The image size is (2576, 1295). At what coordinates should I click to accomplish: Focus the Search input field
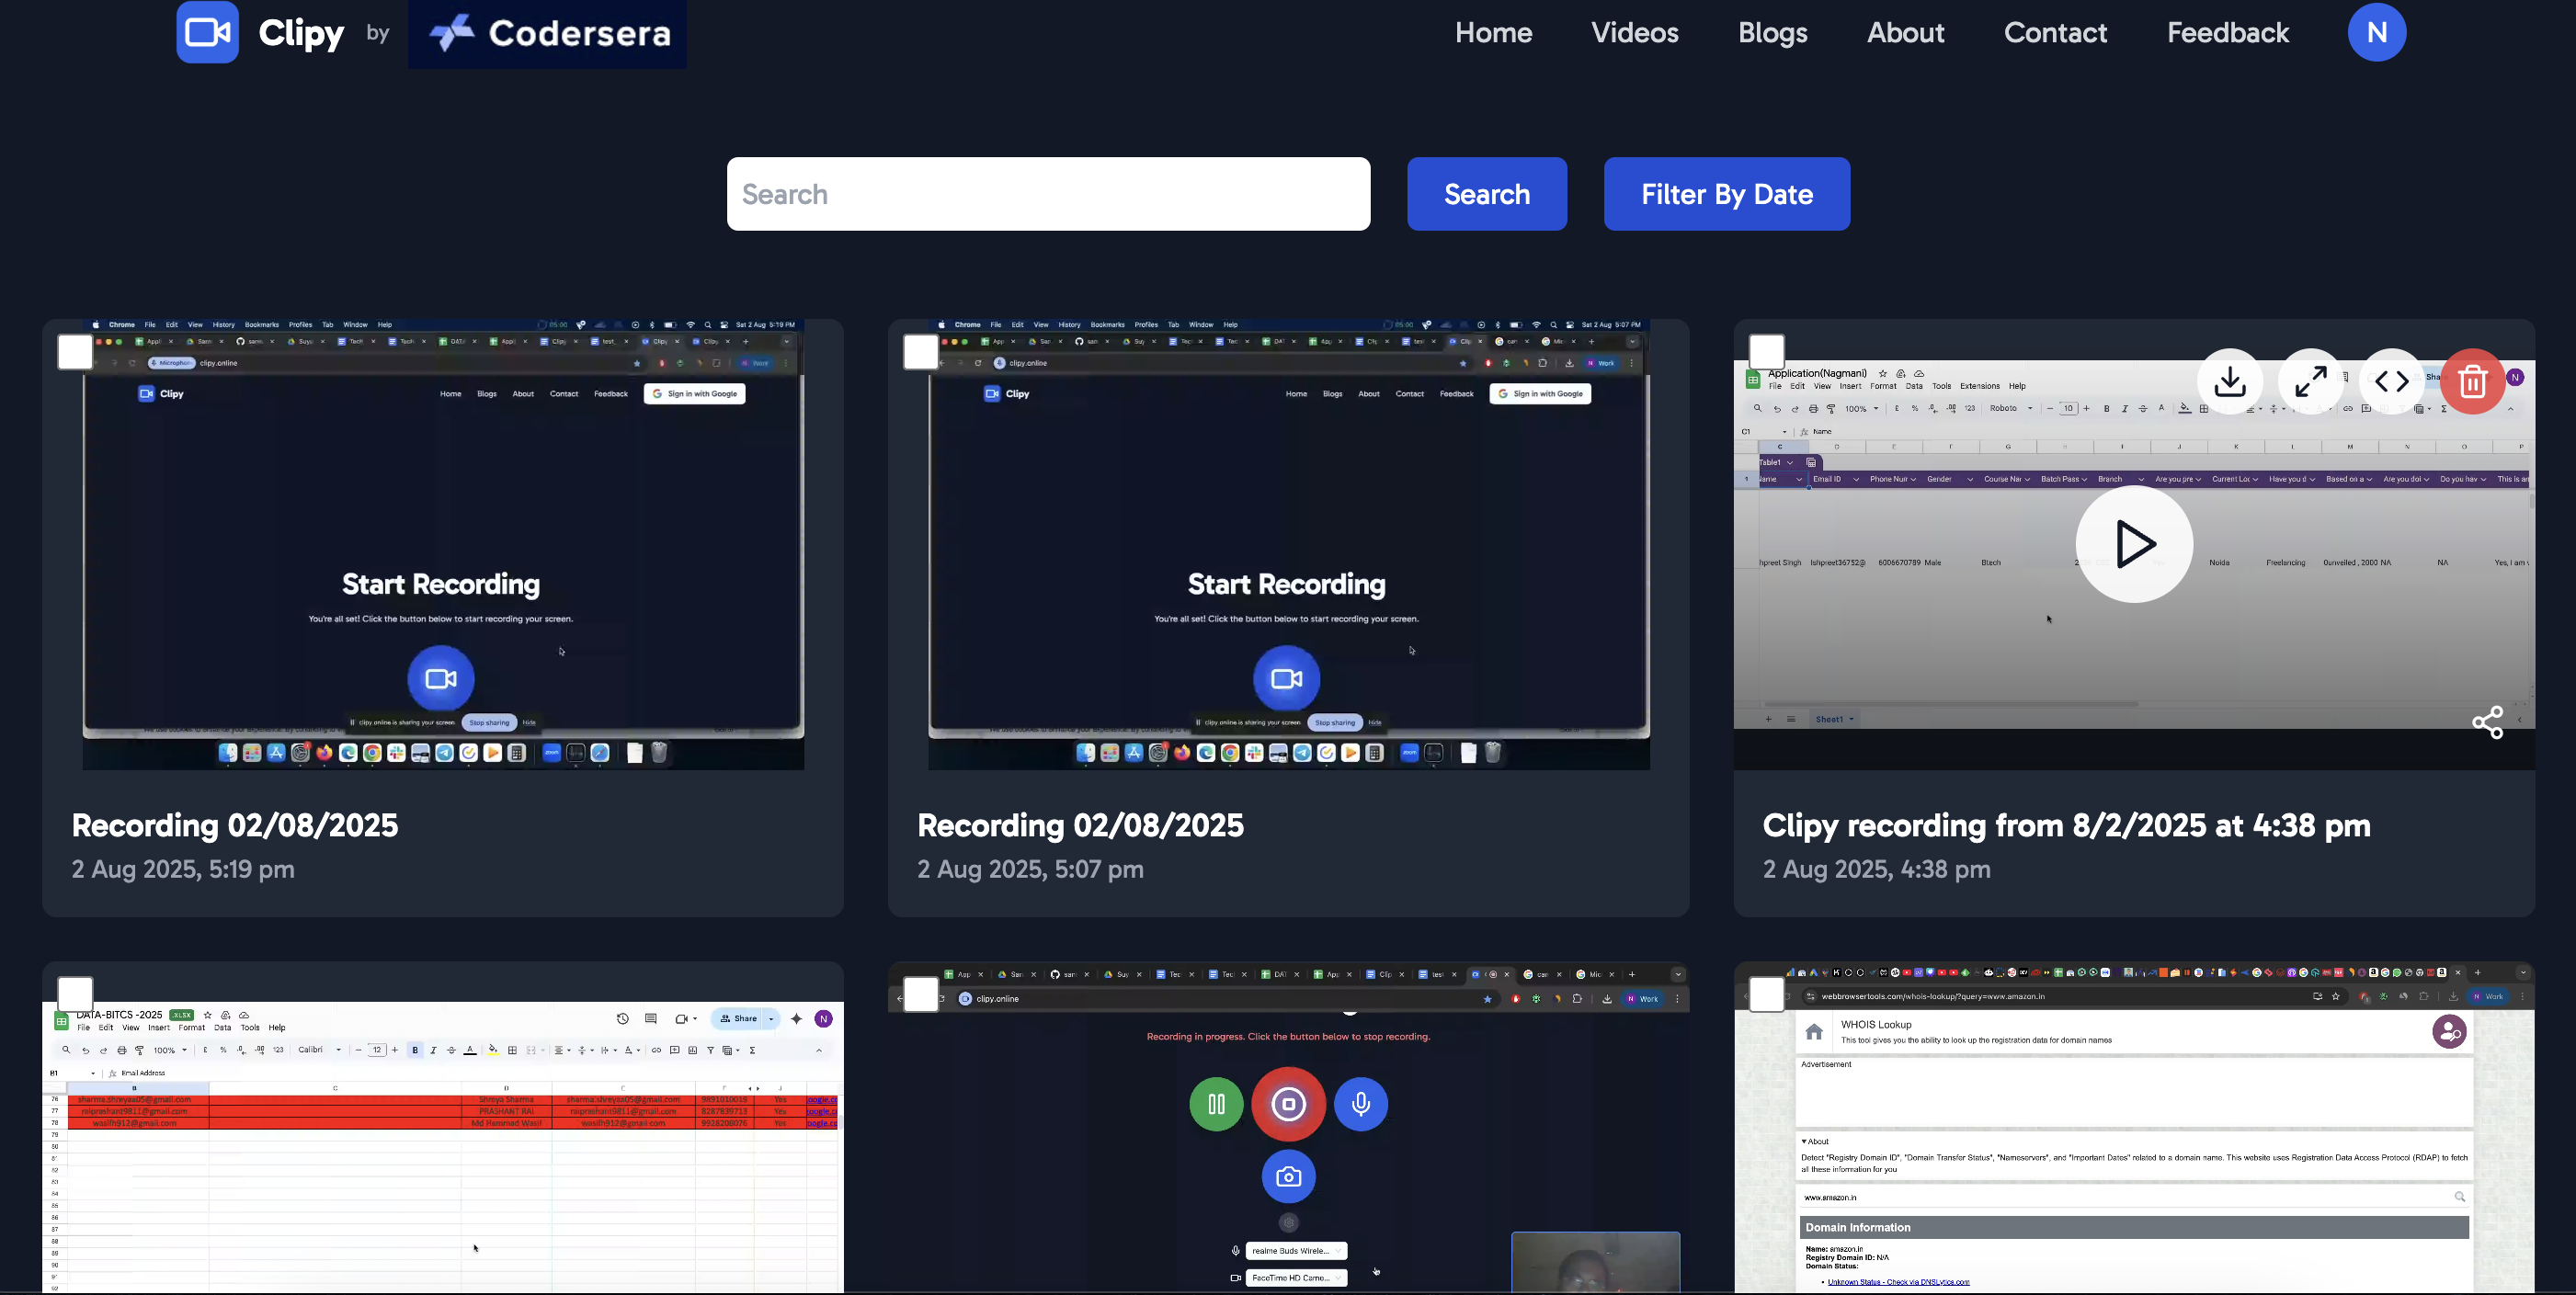tap(1048, 194)
